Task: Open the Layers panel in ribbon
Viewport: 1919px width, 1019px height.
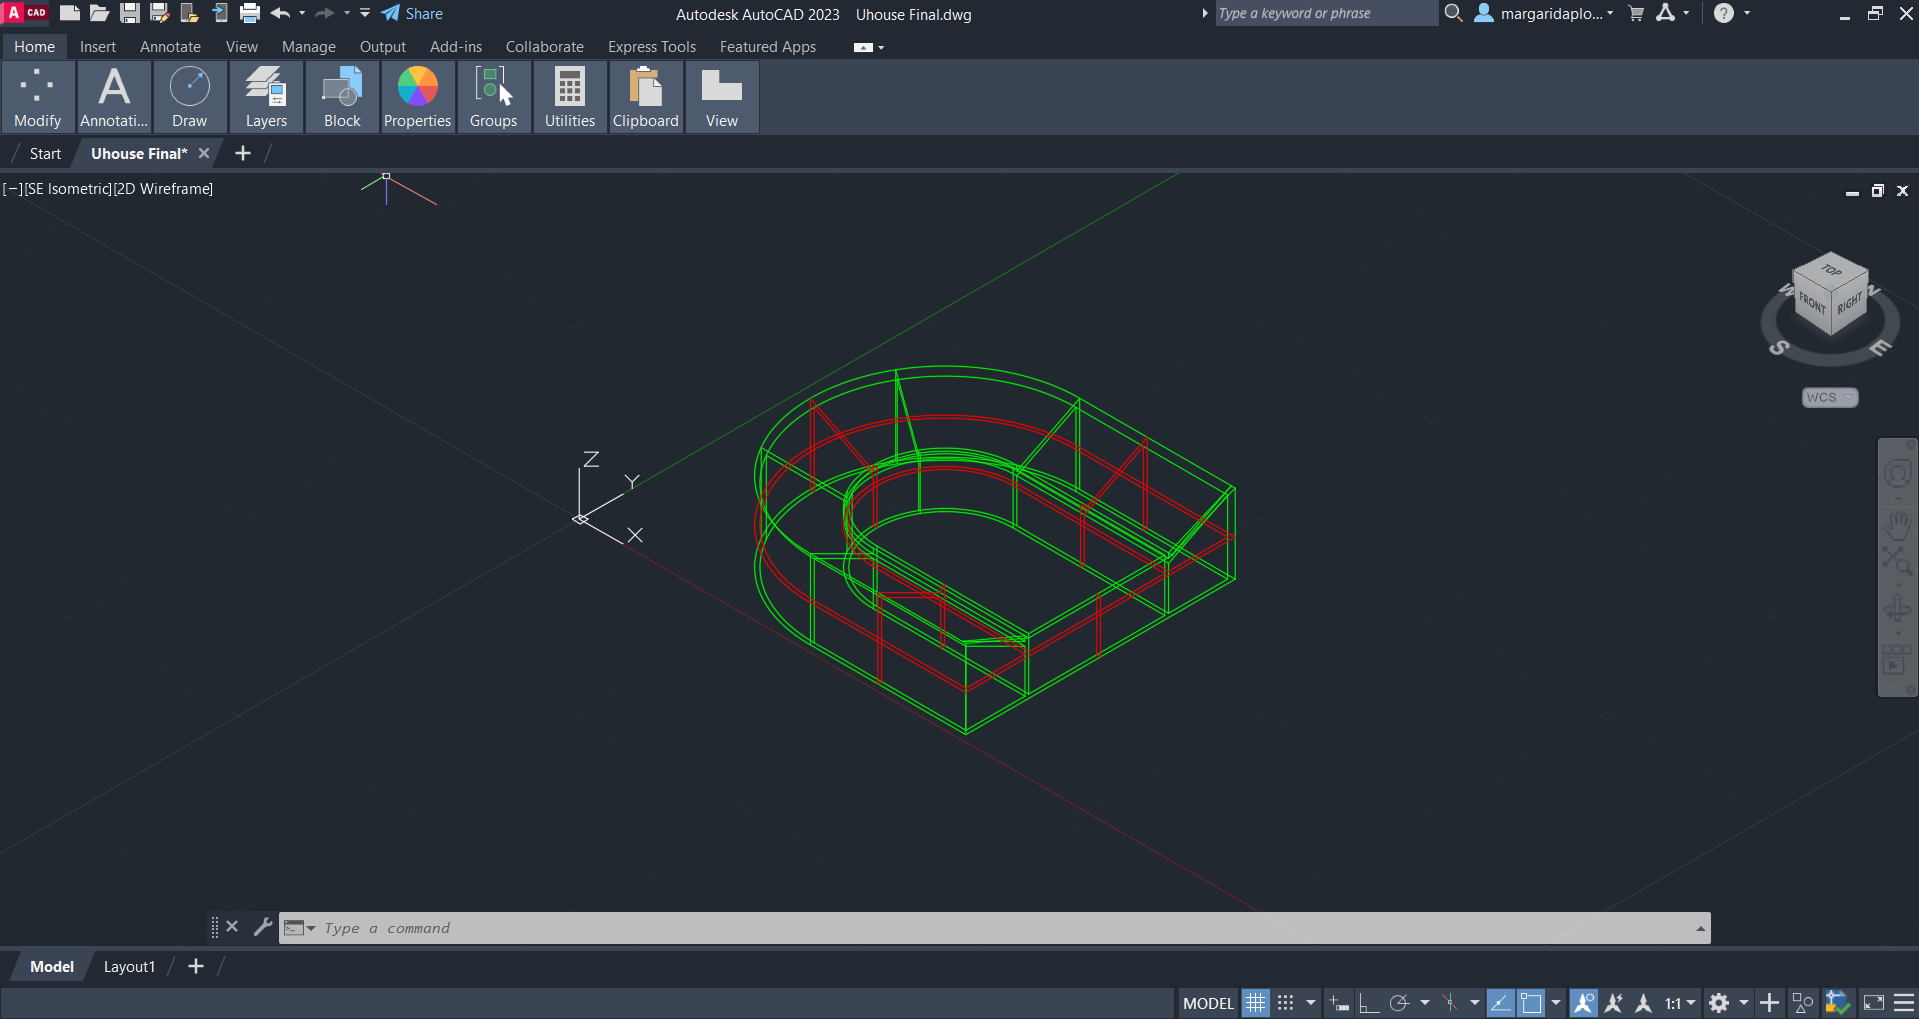Action: click(x=266, y=97)
